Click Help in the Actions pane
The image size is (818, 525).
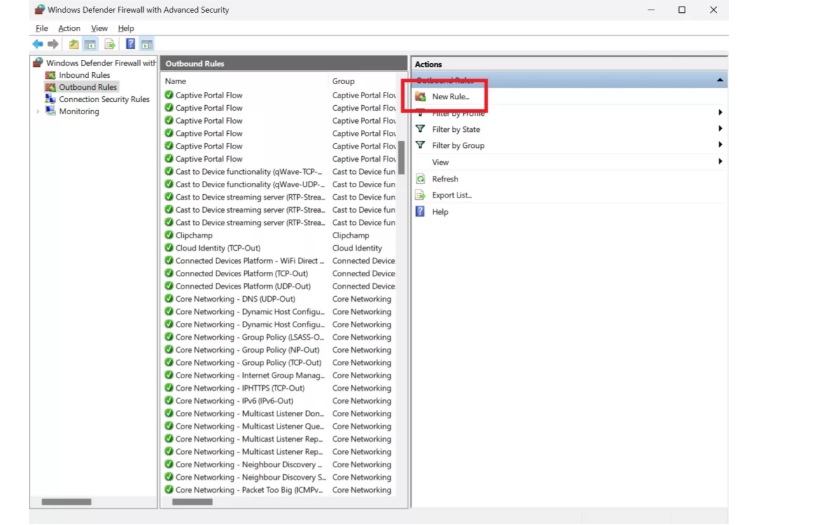[440, 212]
